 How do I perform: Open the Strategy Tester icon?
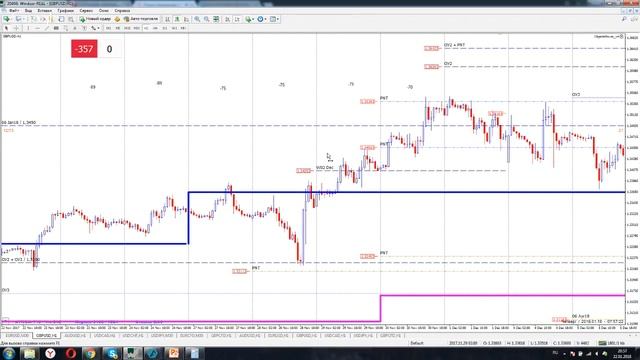[x=71, y=19]
